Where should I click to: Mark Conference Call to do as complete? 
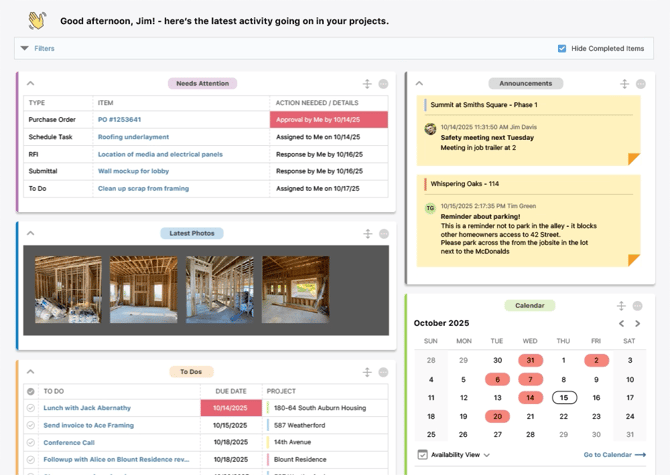pyautogui.click(x=31, y=443)
